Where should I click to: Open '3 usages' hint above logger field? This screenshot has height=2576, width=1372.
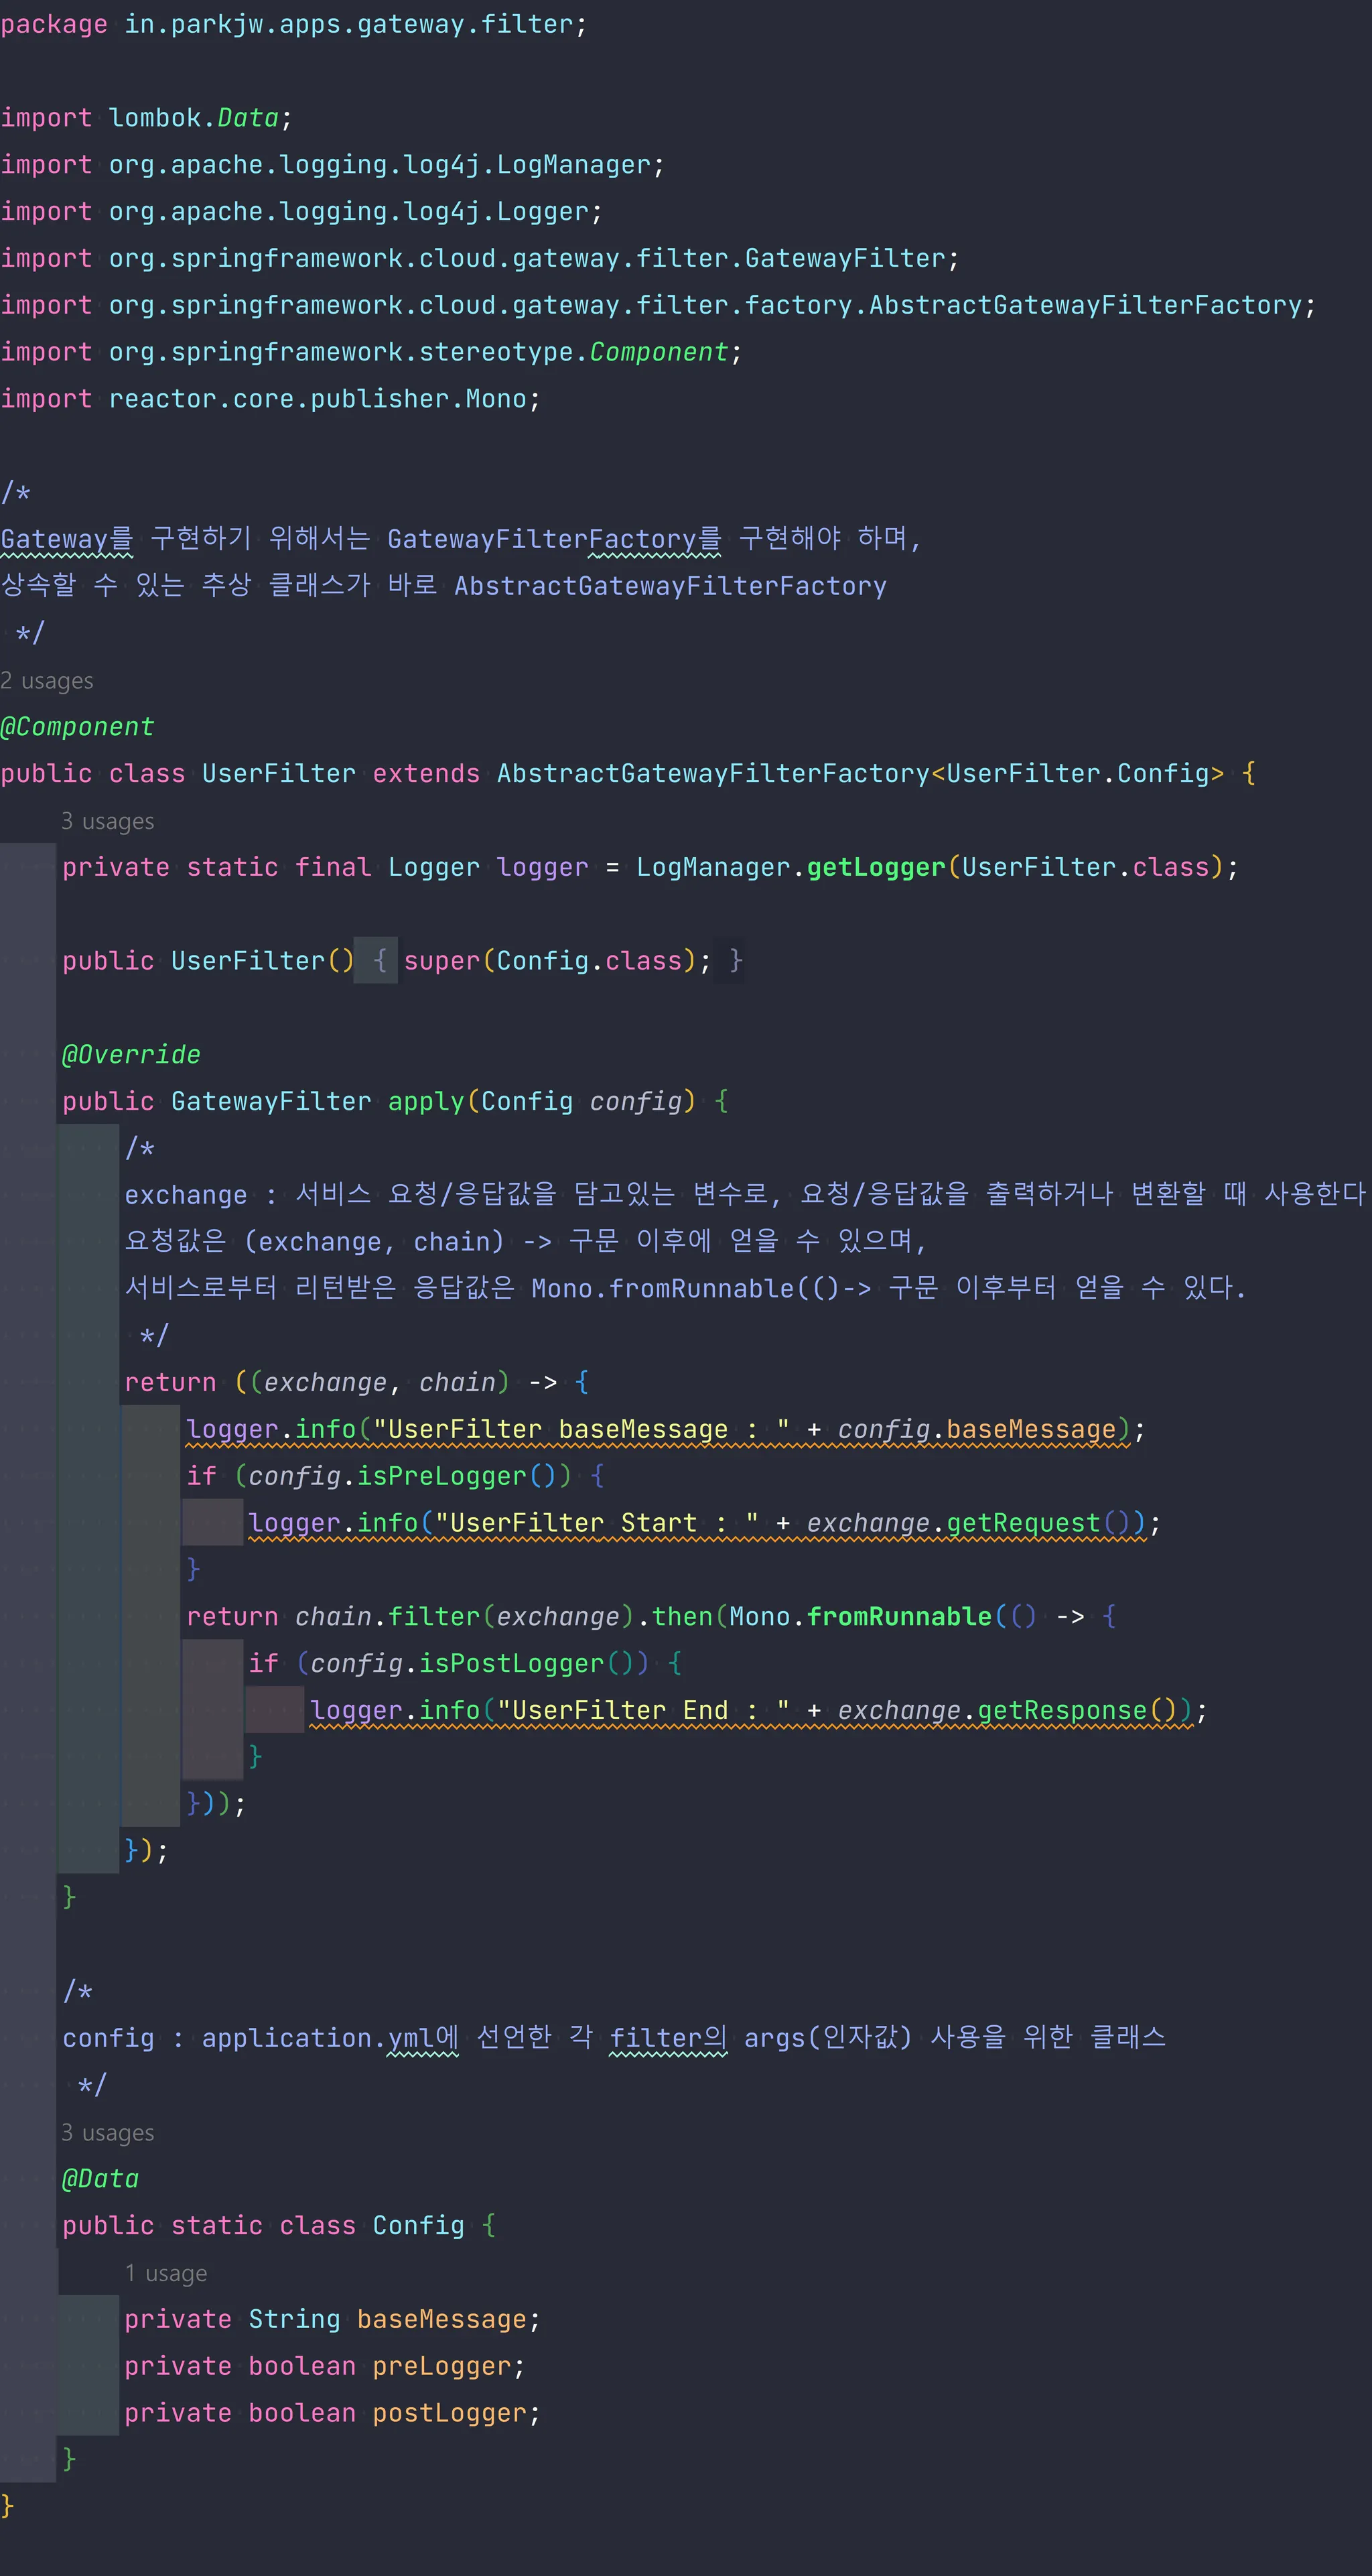108,822
